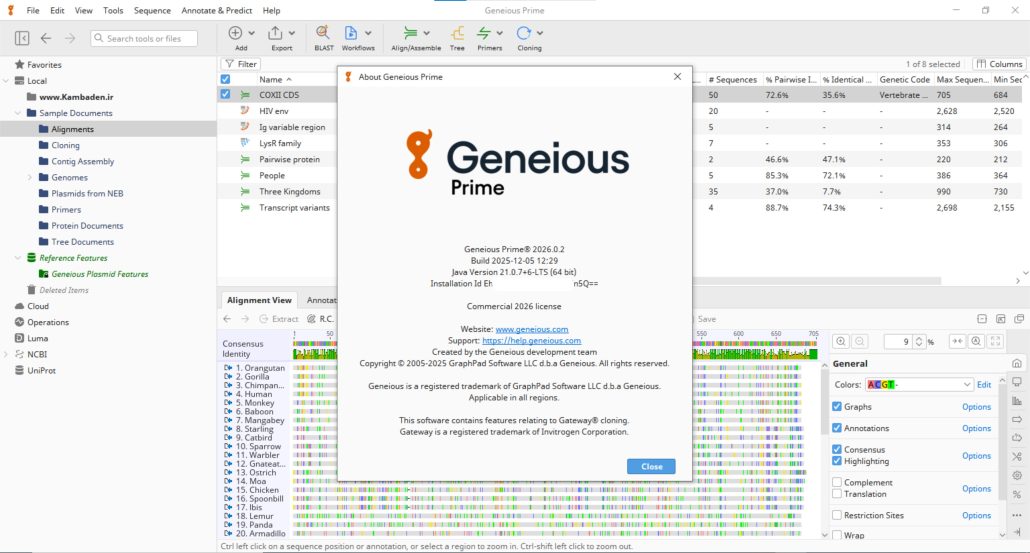This screenshot has width=1030, height=553.
Task: Open the Colors scheme dropdown
Action: tap(919, 384)
